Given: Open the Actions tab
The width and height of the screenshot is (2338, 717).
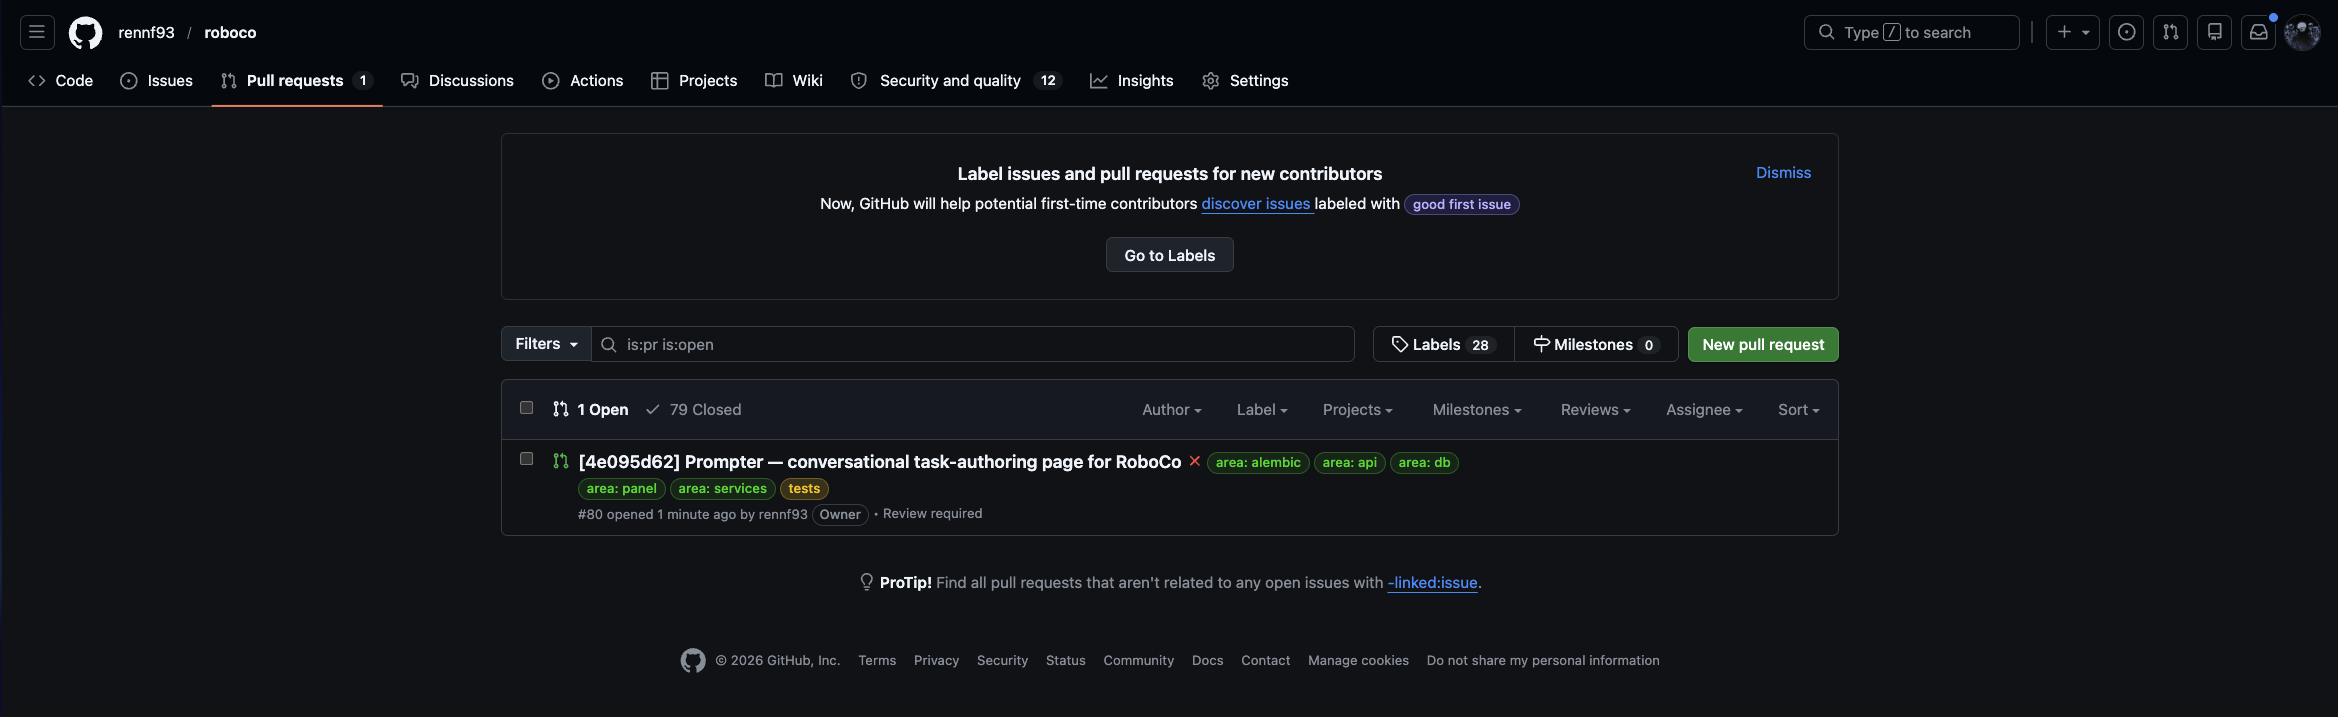Looking at the screenshot, I should [x=583, y=81].
